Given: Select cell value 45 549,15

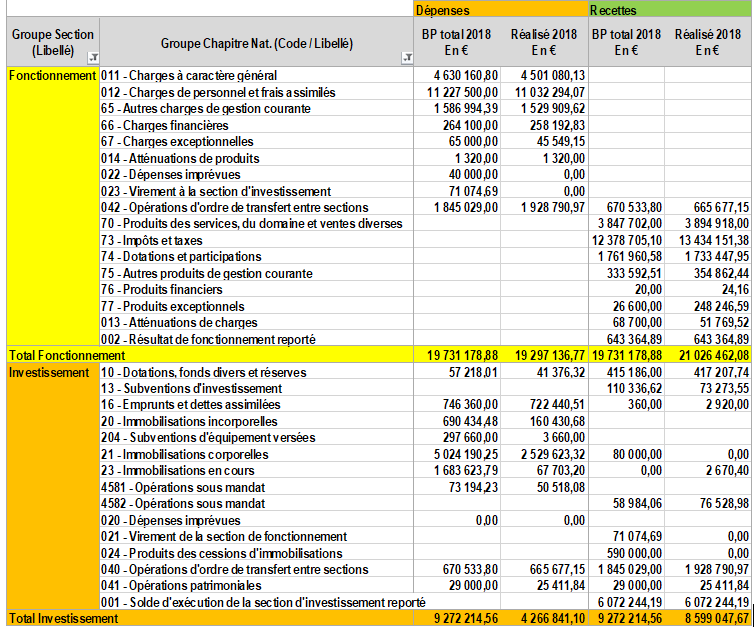Looking at the screenshot, I should (x=560, y=142).
